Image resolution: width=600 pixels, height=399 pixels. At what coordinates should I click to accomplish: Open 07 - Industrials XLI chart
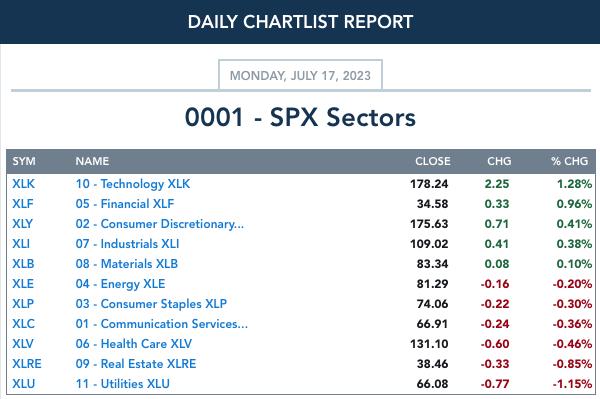(x=127, y=244)
